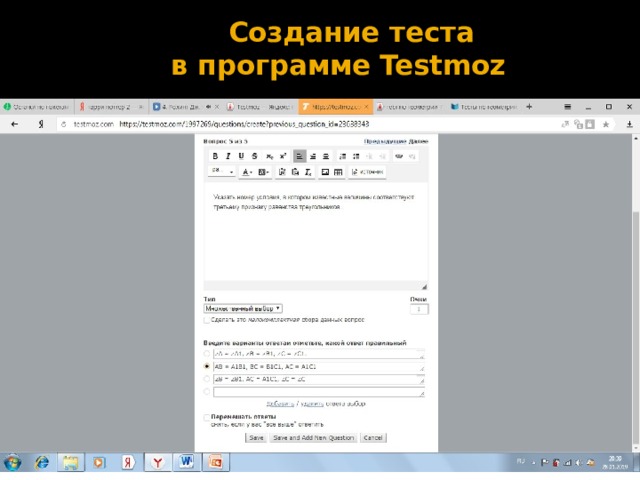Open the third tab with video icon
Screen dimensions: 640x480
[186, 107]
